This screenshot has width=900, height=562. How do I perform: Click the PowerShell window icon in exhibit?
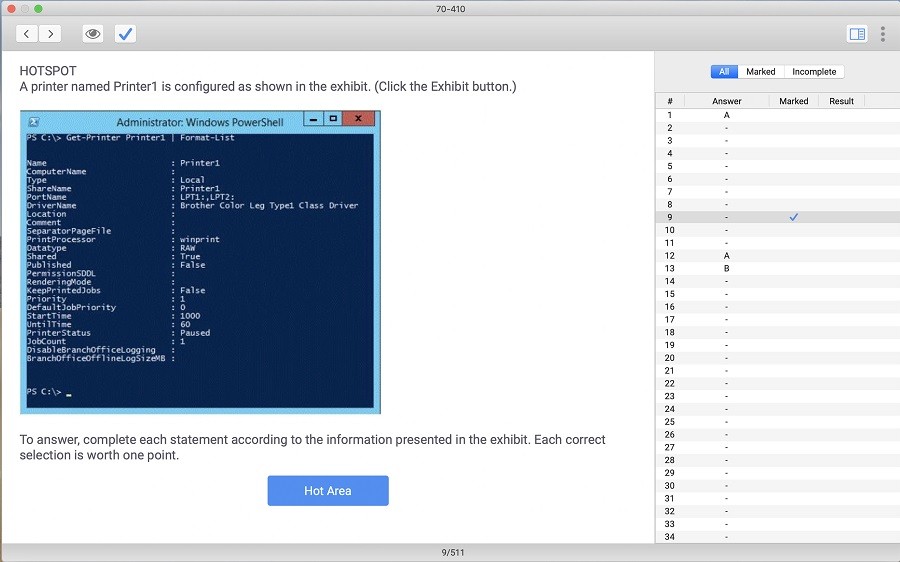click(x=34, y=122)
